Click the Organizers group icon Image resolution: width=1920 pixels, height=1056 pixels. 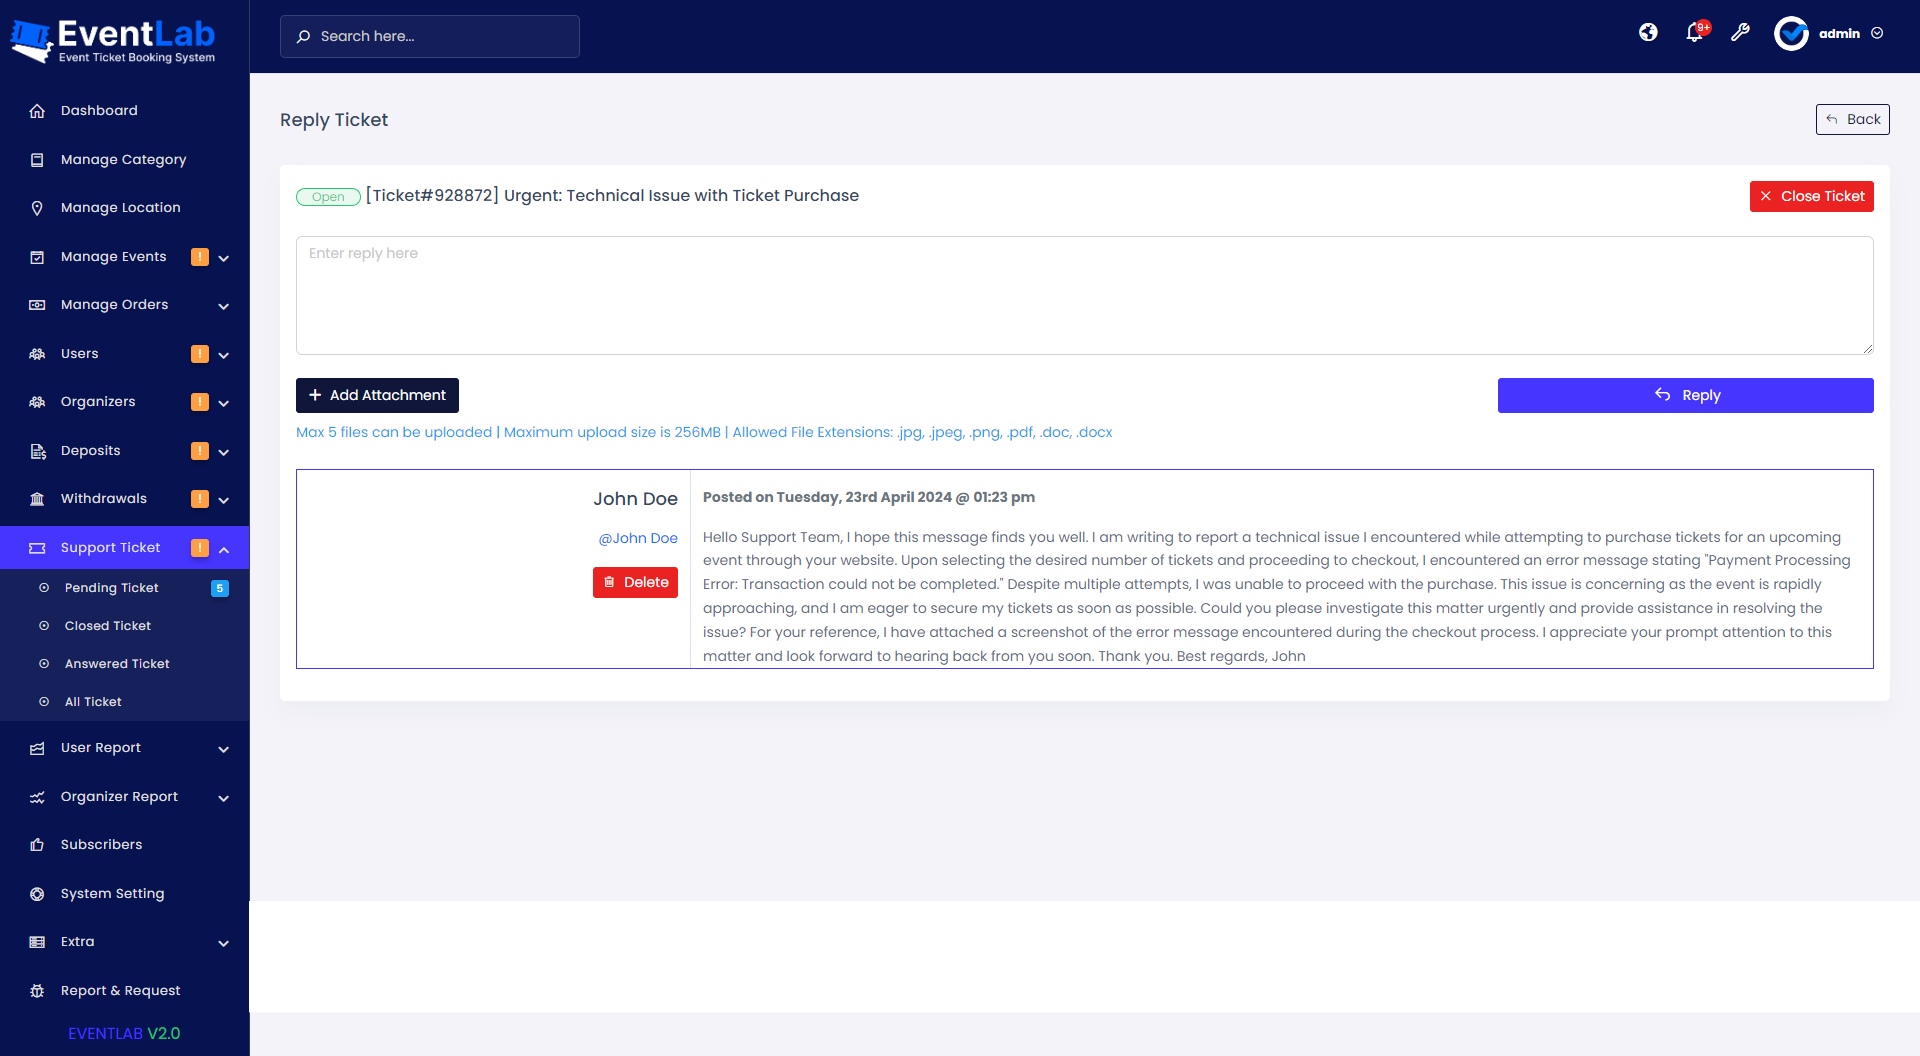[37, 402]
